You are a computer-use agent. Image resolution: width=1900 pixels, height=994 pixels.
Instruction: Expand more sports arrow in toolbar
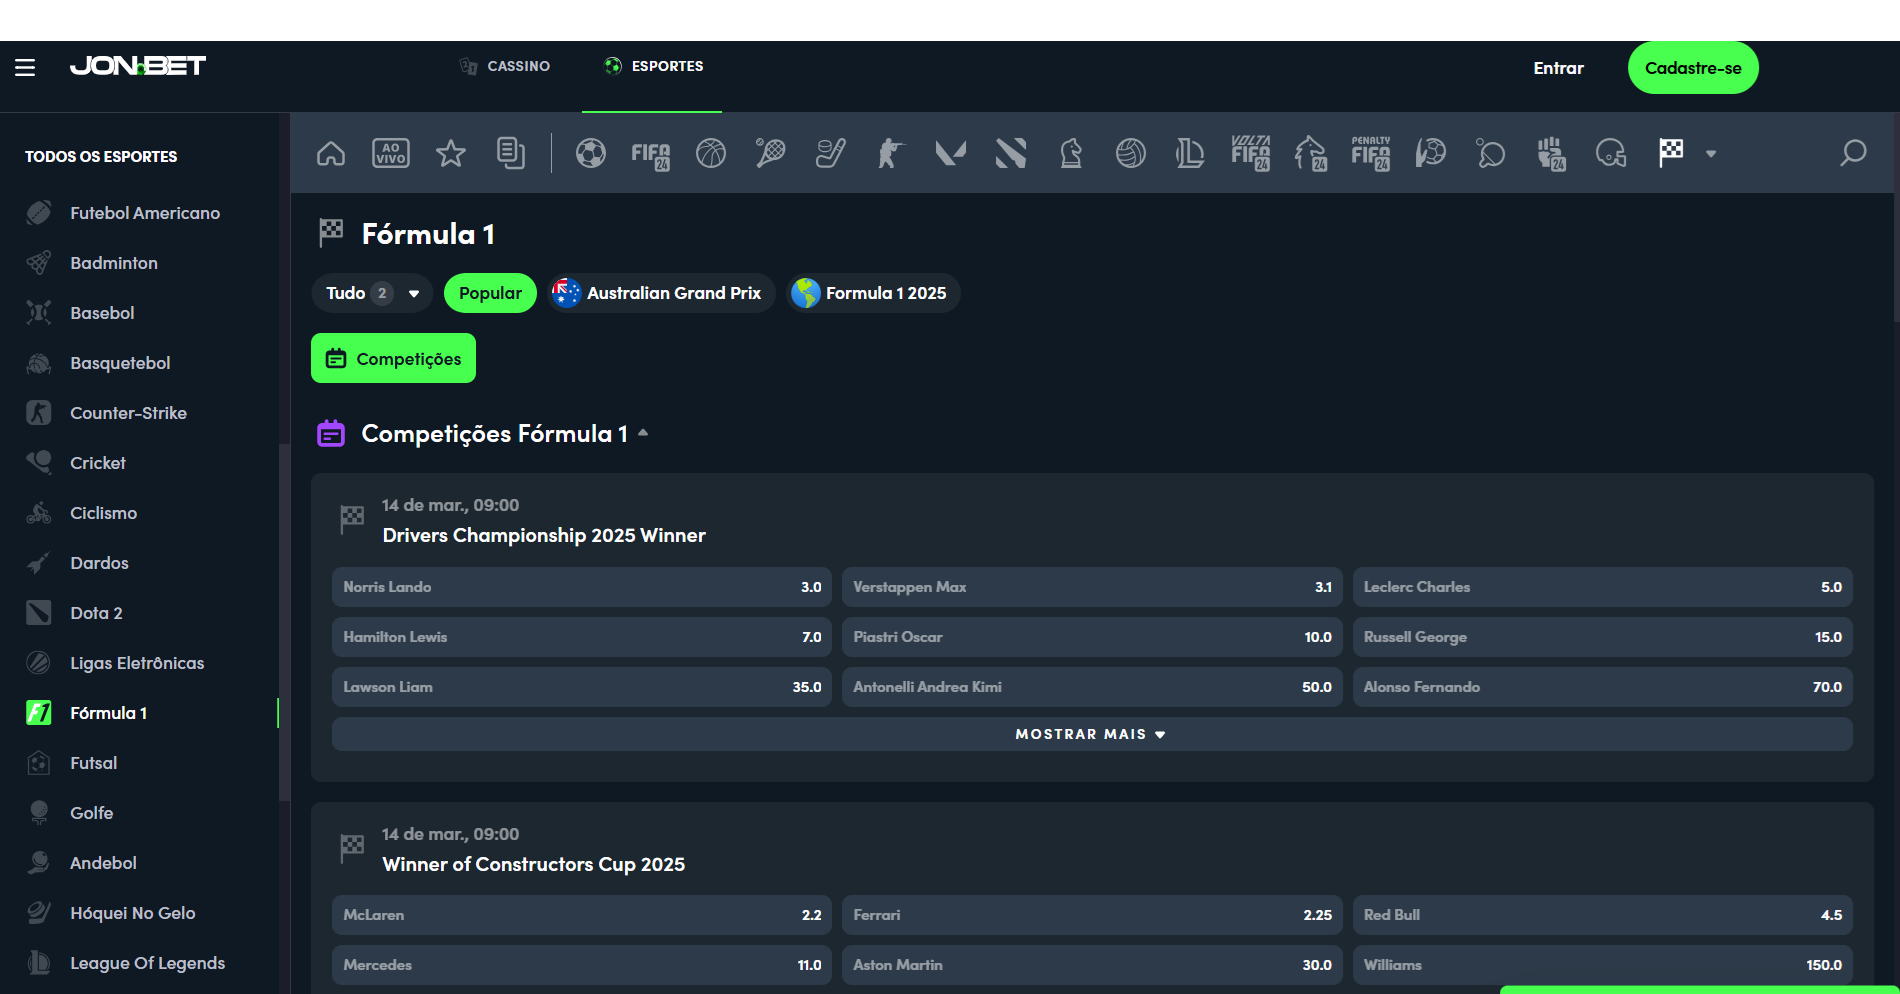point(1711,154)
